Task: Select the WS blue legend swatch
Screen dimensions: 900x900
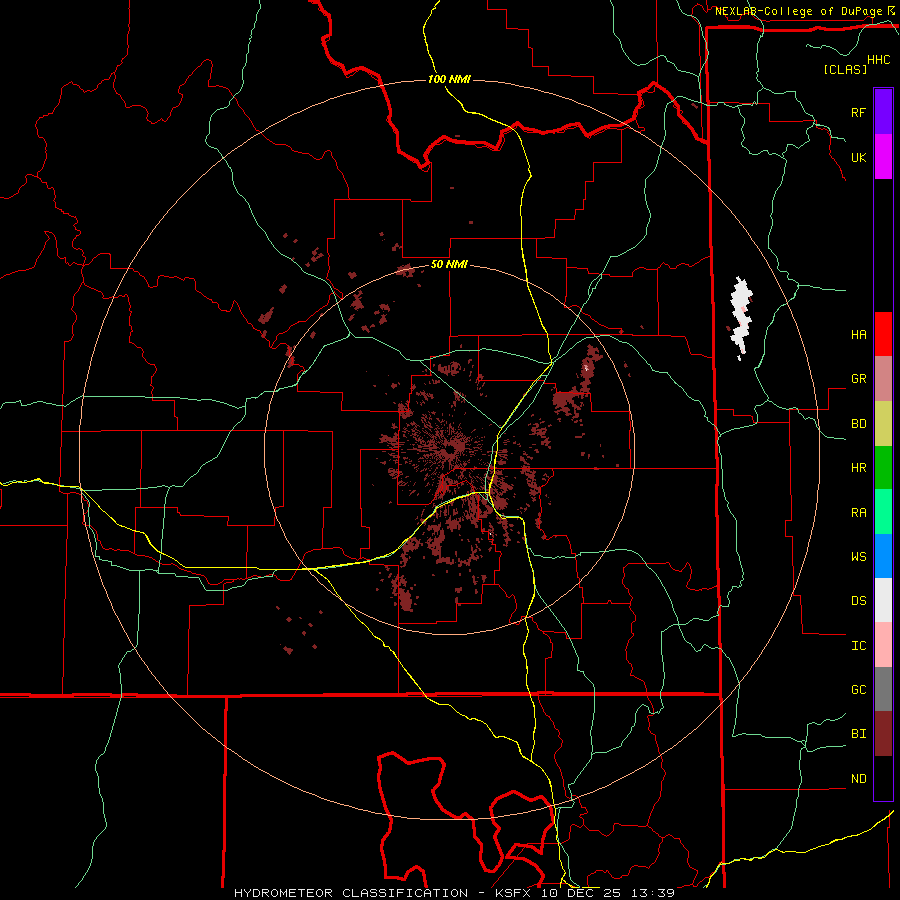Action: 883,556
